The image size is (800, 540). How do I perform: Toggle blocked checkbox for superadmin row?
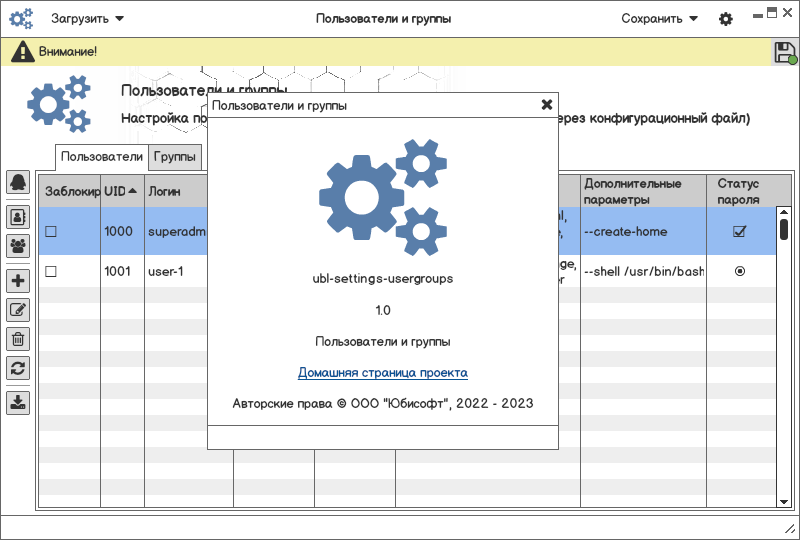(51, 232)
